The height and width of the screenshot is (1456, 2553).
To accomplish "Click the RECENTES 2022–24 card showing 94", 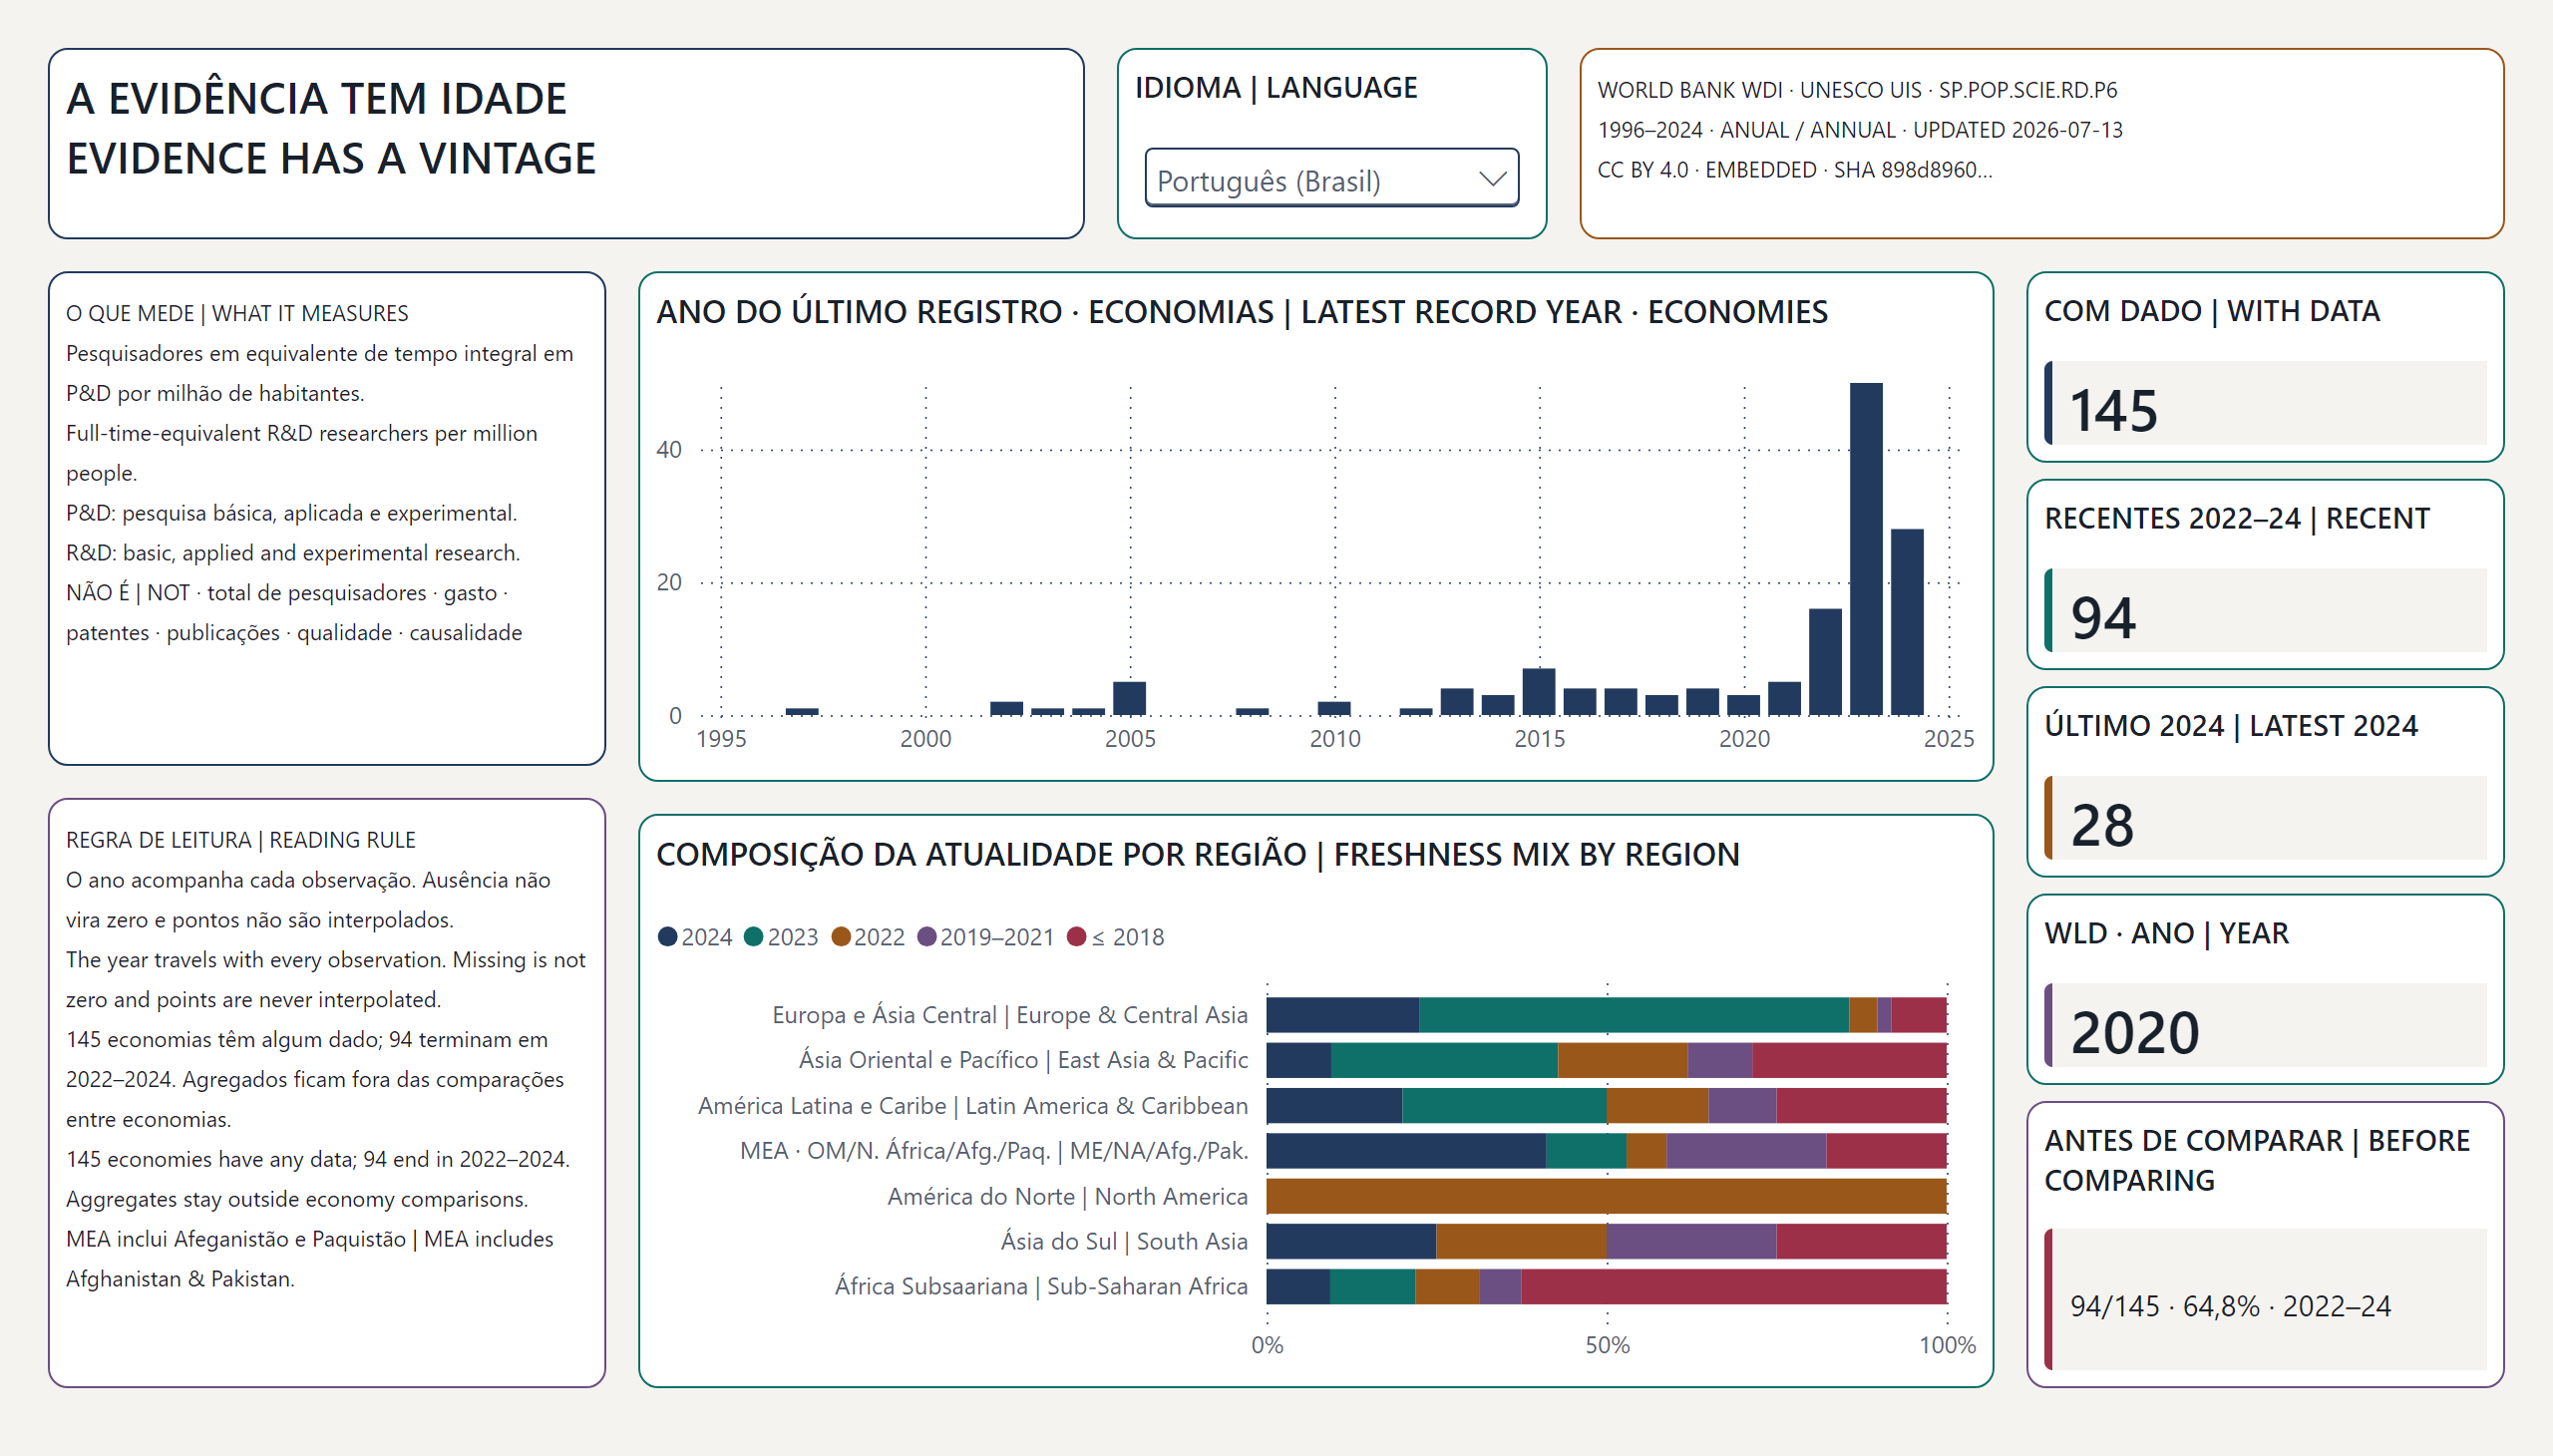I will [2265, 574].
